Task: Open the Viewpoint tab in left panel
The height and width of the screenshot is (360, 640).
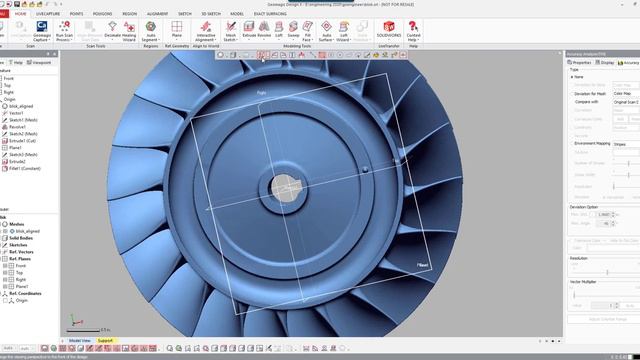Action: coord(39,62)
